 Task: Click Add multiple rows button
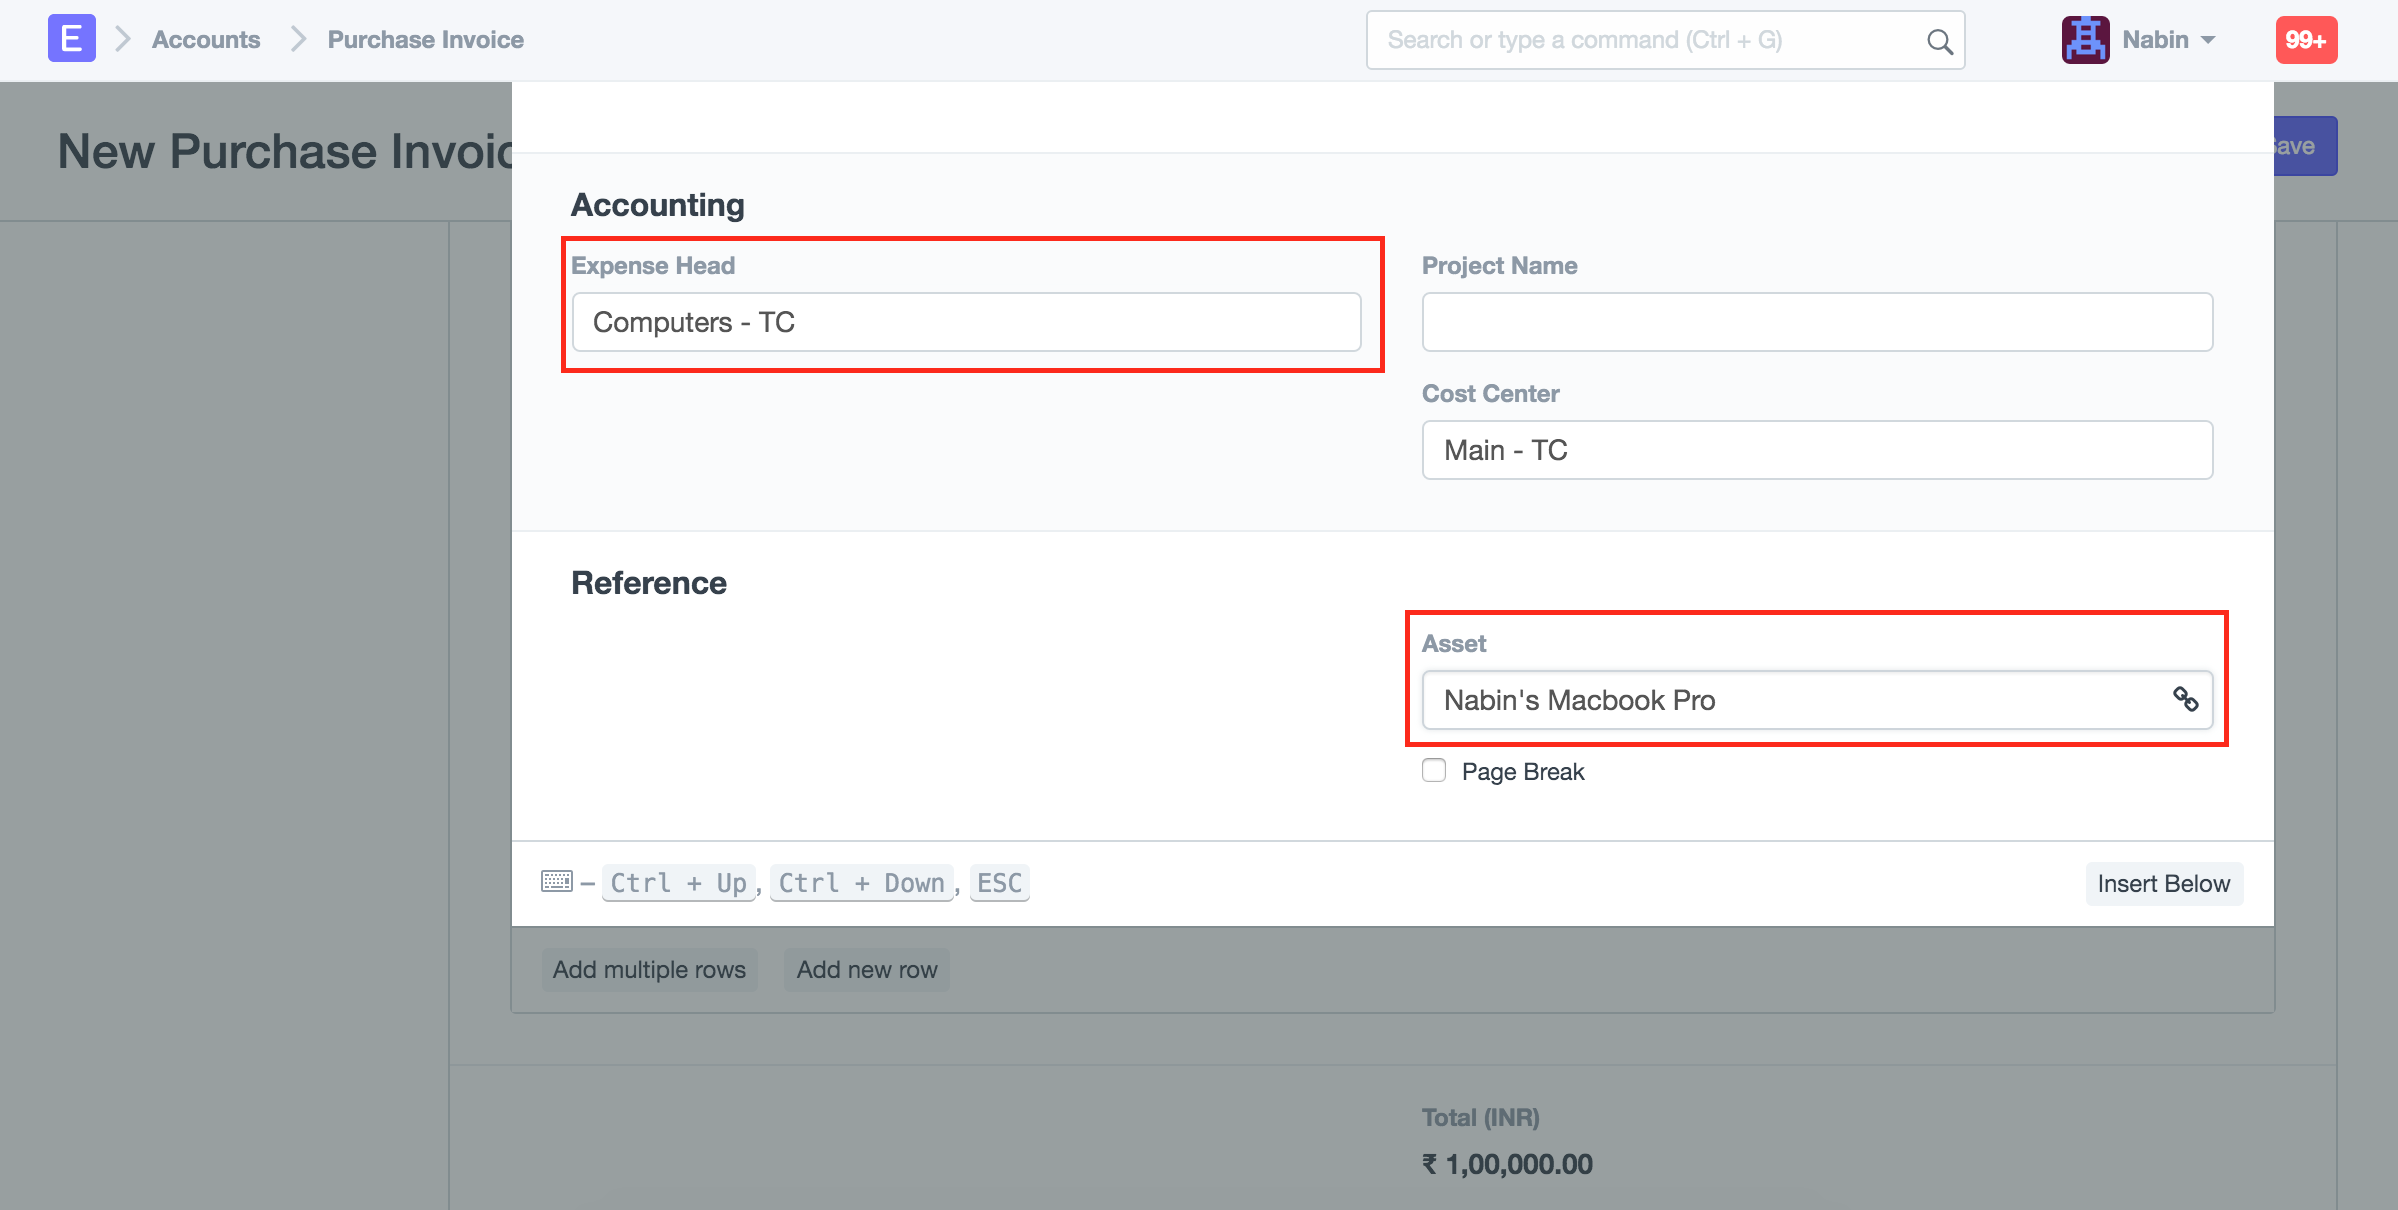click(649, 970)
